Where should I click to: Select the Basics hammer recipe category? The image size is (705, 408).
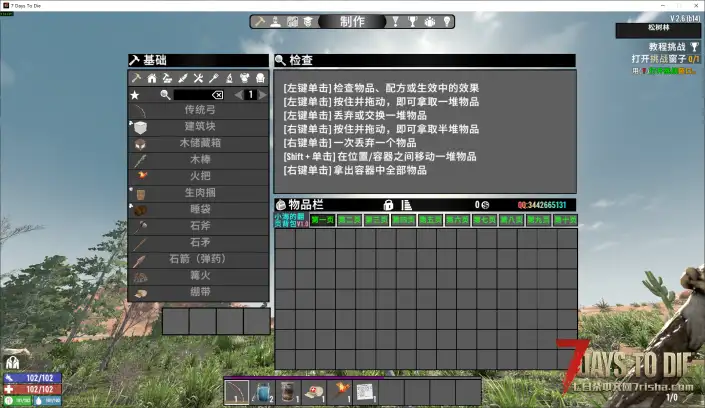(x=136, y=78)
